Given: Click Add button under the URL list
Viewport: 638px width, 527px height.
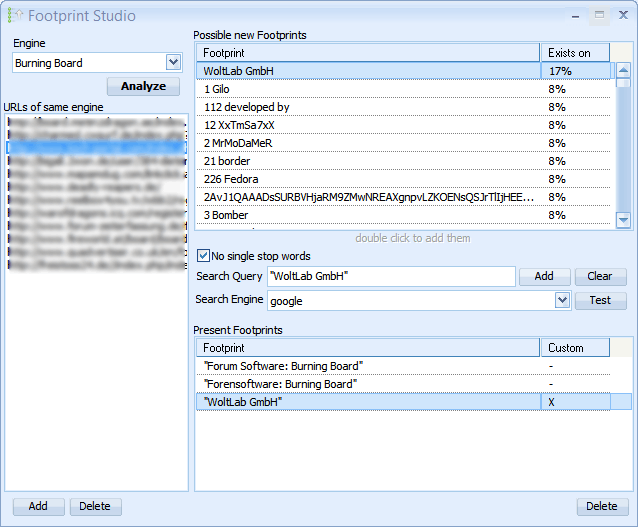Looking at the screenshot, I should [38, 506].
